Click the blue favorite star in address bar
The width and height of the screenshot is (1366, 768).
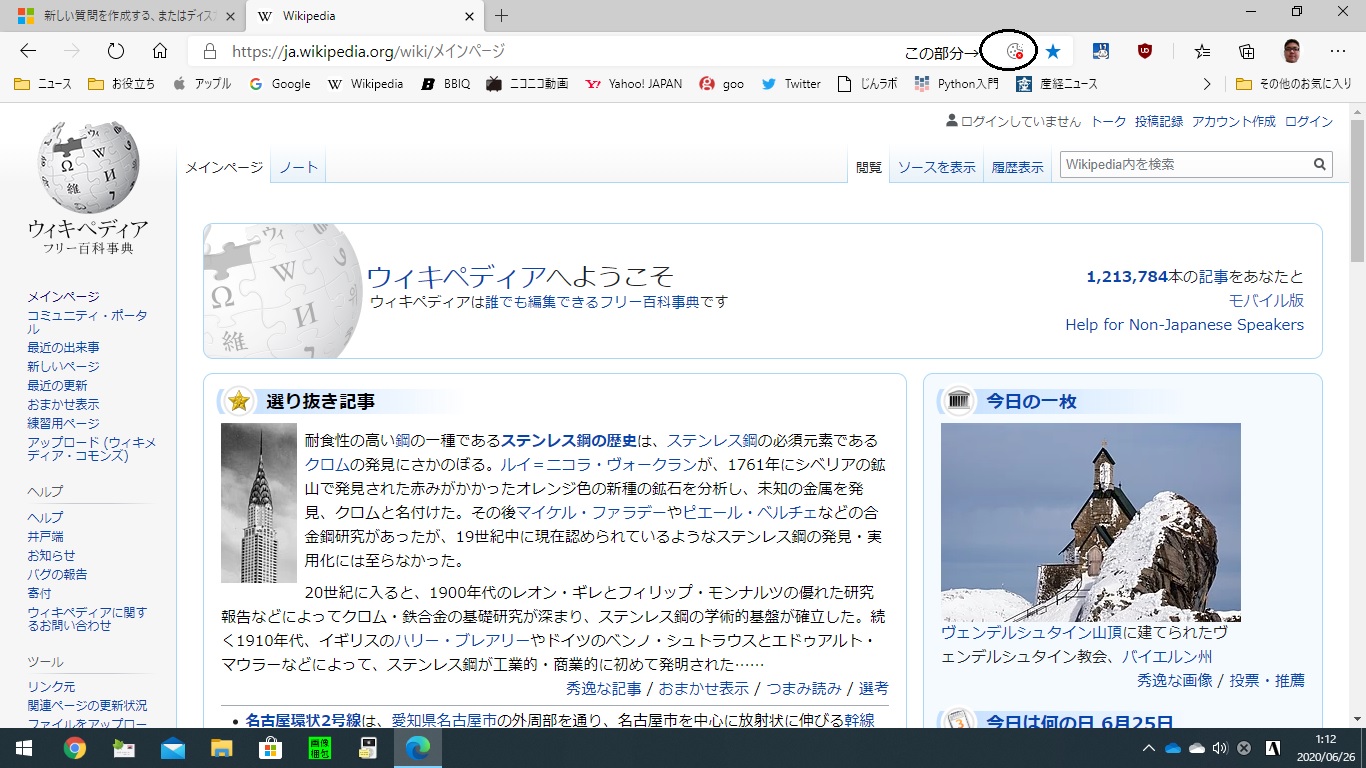pyautogui.click(x=1053, y=51)
